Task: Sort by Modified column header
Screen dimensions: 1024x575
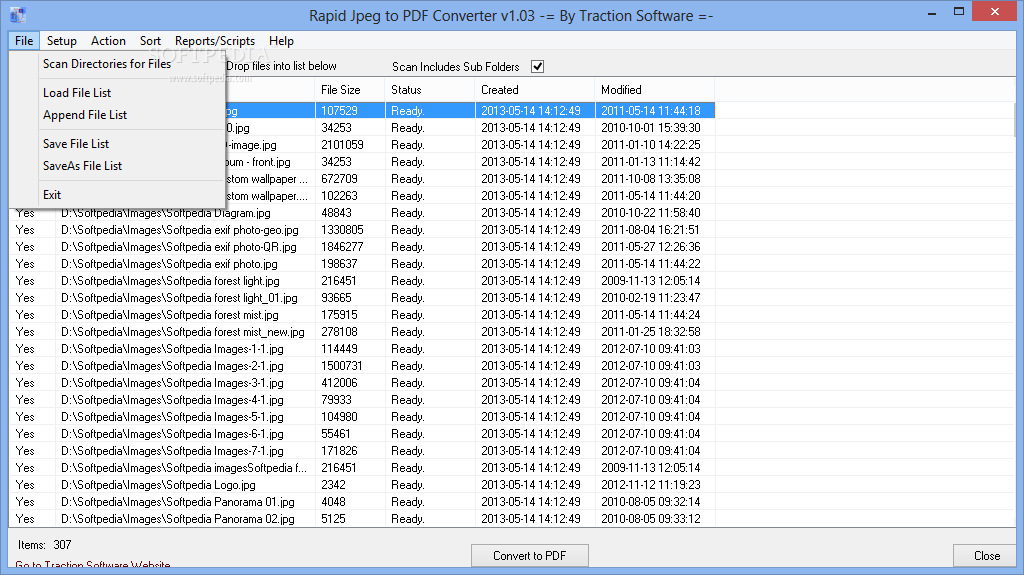Action: pos(654,90)
